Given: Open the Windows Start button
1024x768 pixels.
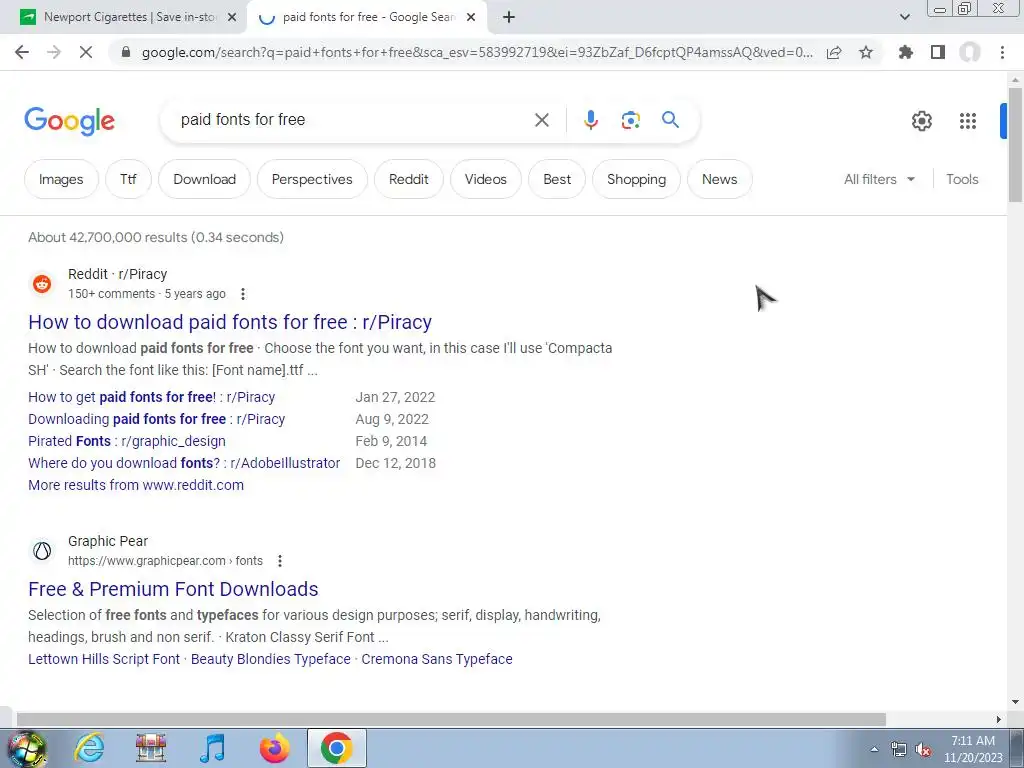Looking at the screenshot, I should 27,748.
